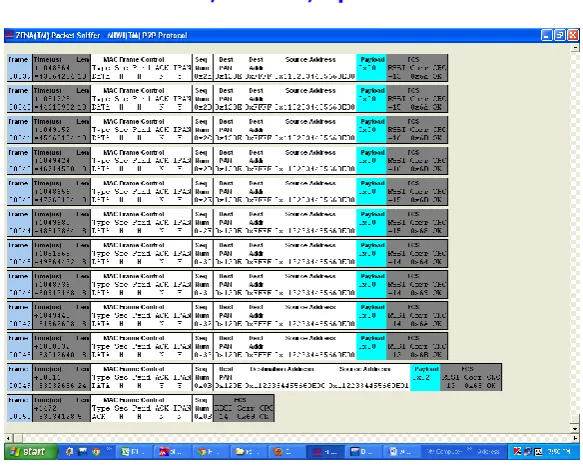Open the Address toolbar in the taskbar
The height and width of the screenshot is (468, 583).
[489, 452]
